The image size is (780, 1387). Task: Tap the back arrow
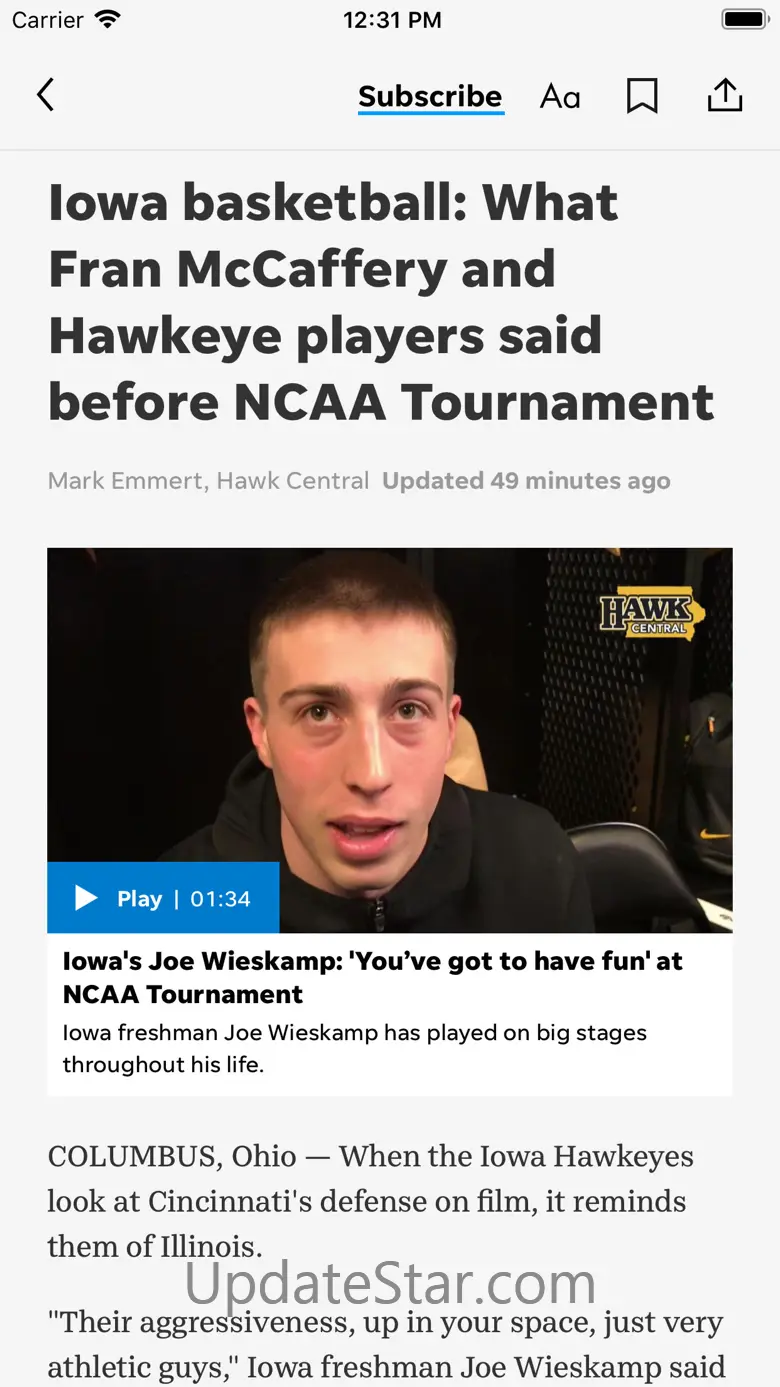[x=45, y=95]
